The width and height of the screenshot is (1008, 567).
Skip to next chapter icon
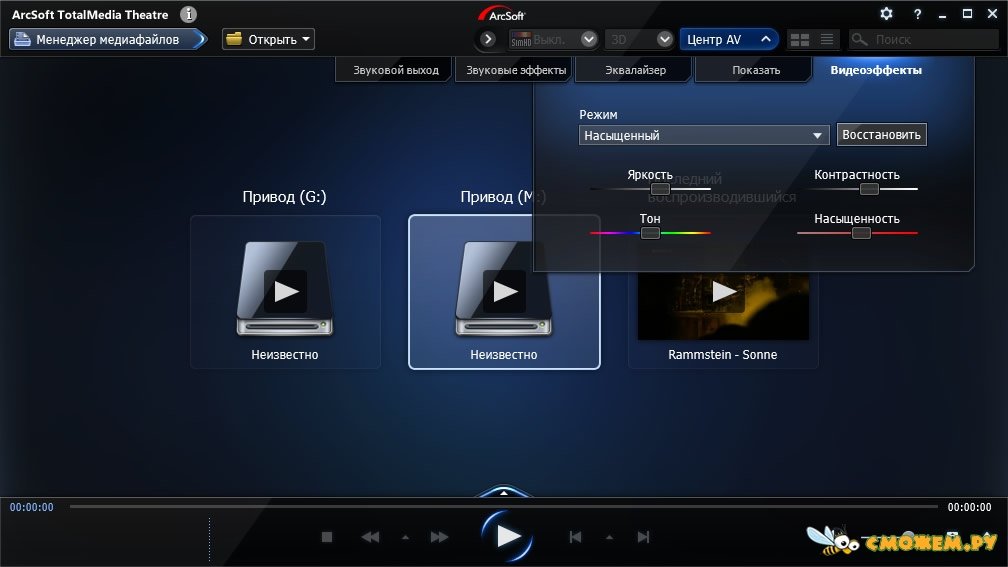tap(644, 537)
